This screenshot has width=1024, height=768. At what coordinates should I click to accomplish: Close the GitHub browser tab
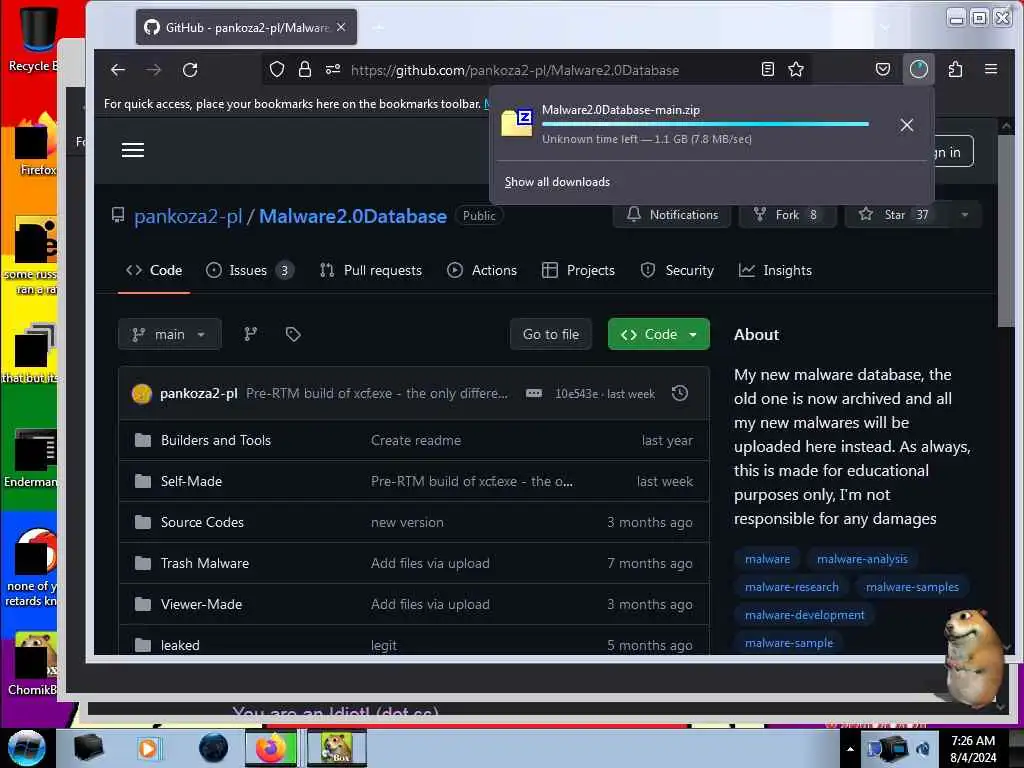click(341, 27)
